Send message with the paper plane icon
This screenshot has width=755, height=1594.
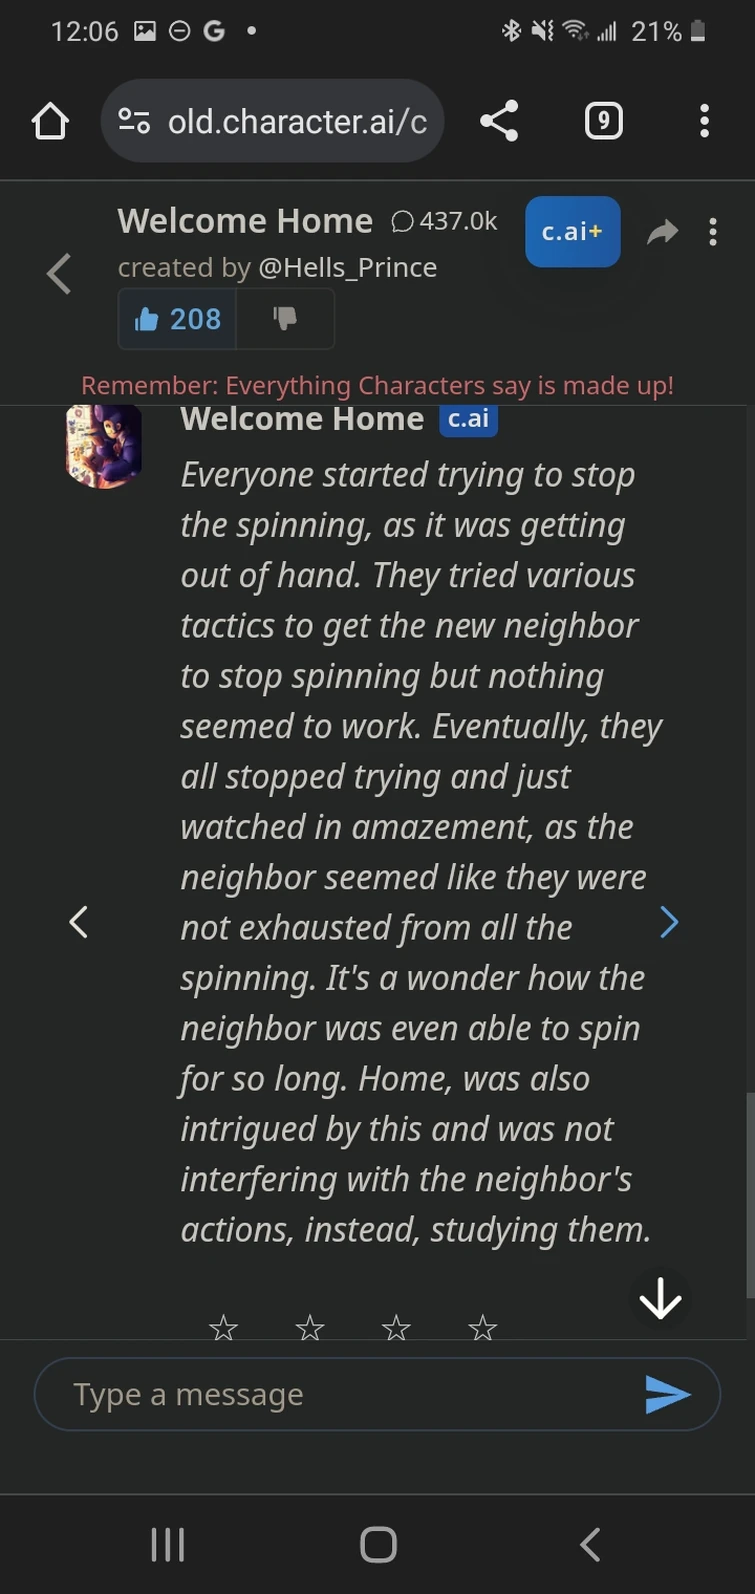tap(668, 1394)
